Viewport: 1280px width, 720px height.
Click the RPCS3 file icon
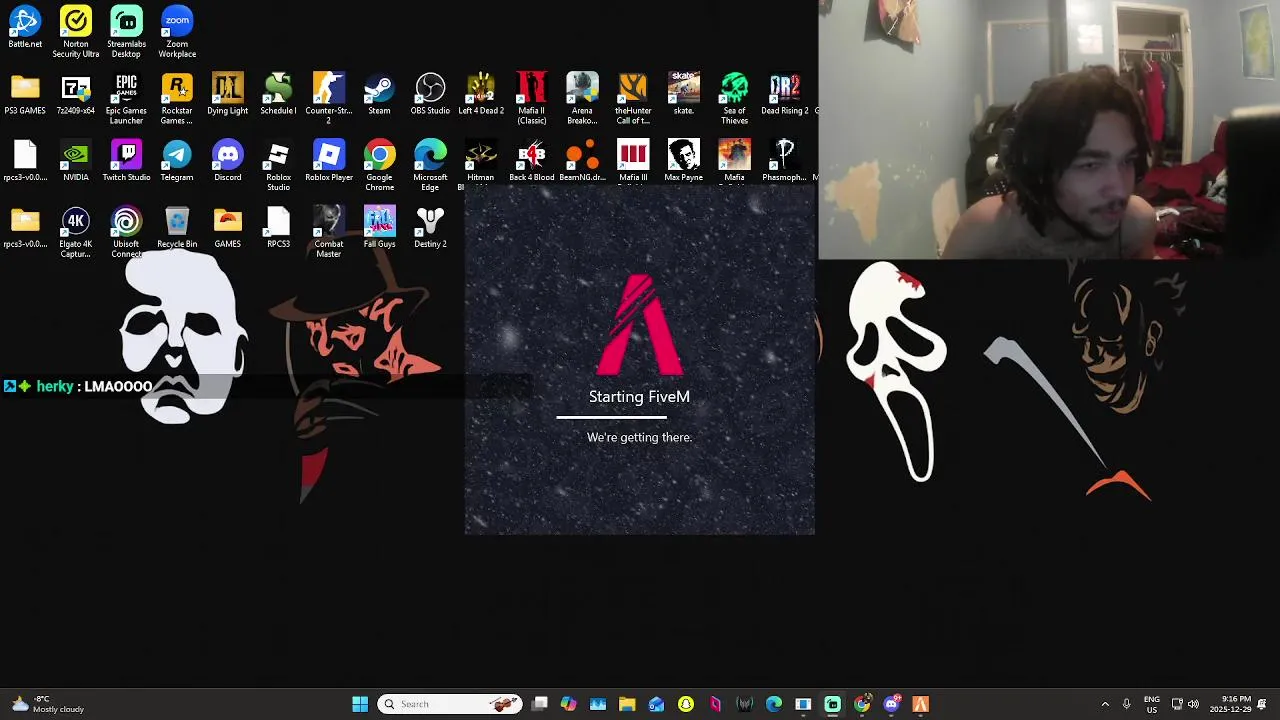[x=278, y=227]
